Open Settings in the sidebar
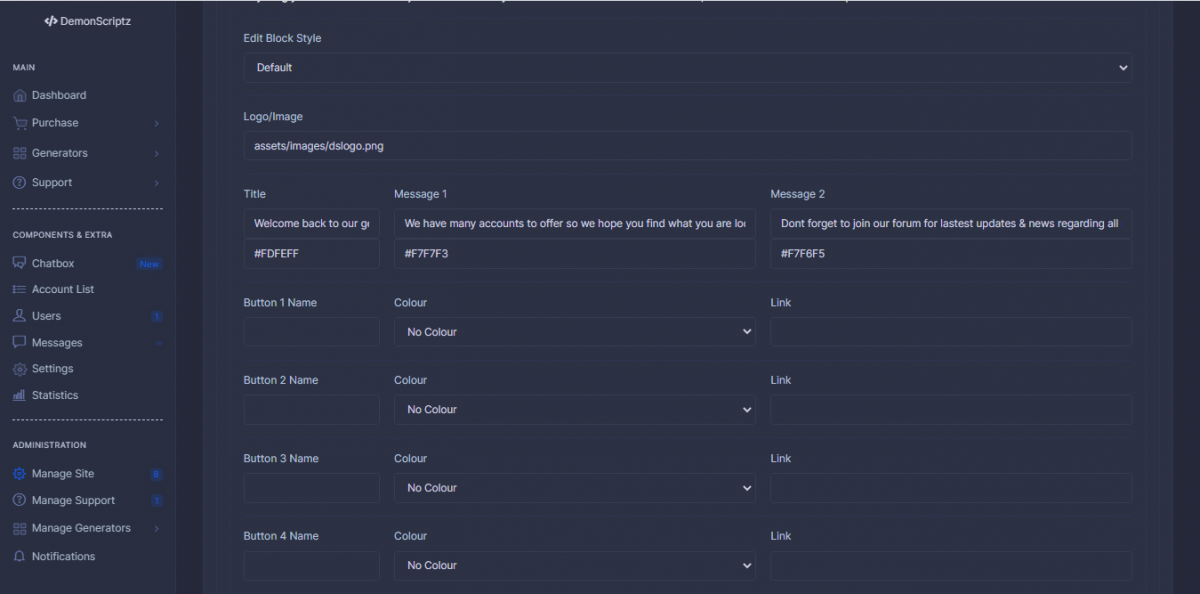 click(52, 369)
